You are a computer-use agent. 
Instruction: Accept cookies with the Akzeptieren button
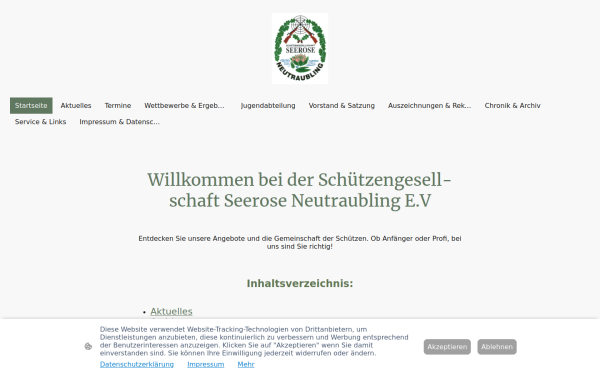coord(447,347)
